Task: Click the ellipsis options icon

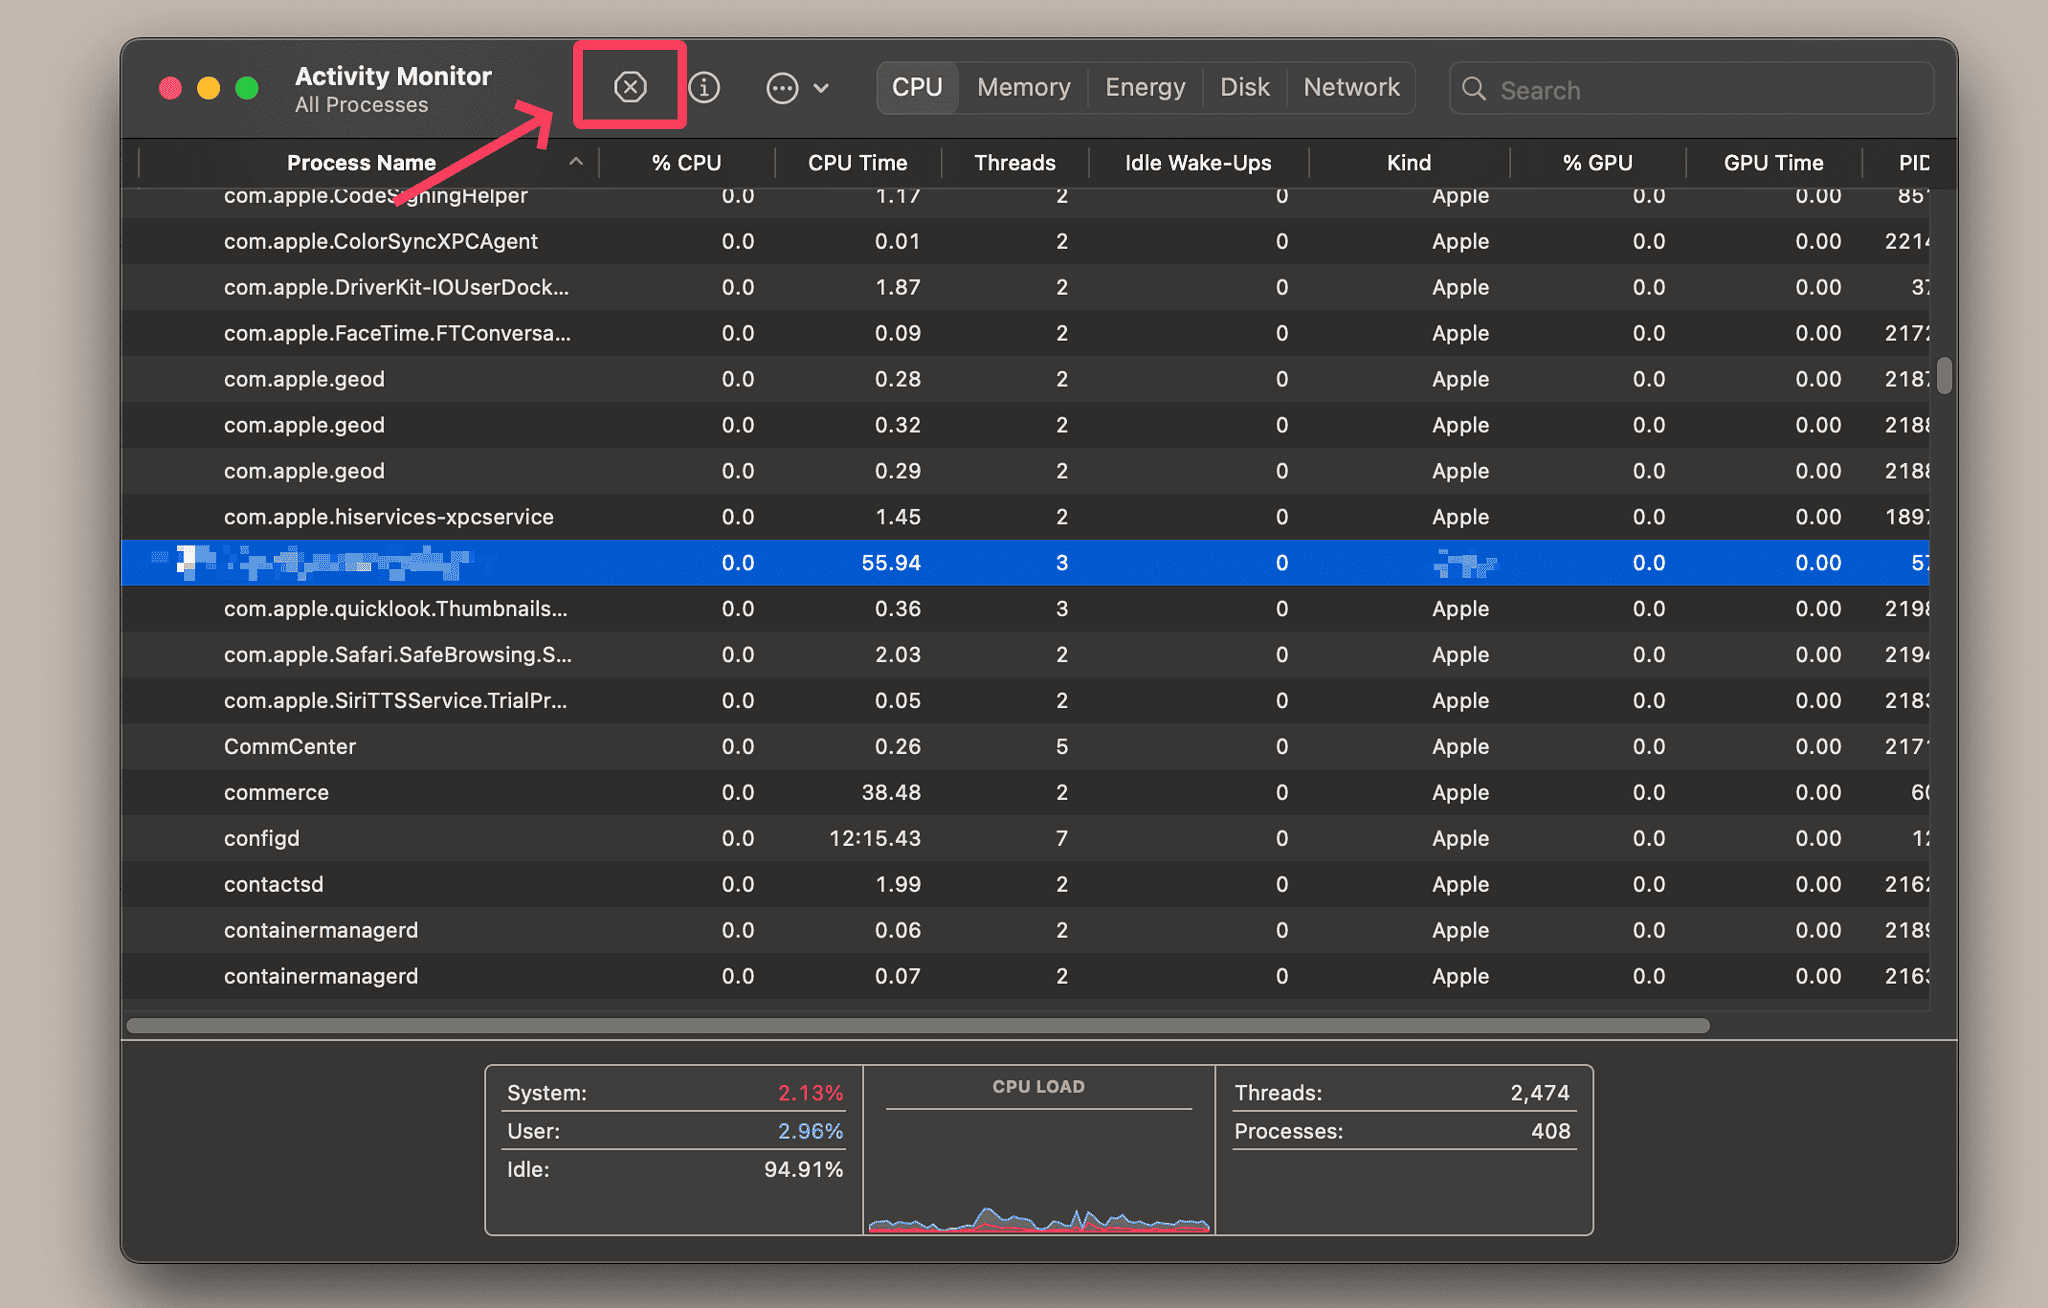Action: [x=781, y=88]
